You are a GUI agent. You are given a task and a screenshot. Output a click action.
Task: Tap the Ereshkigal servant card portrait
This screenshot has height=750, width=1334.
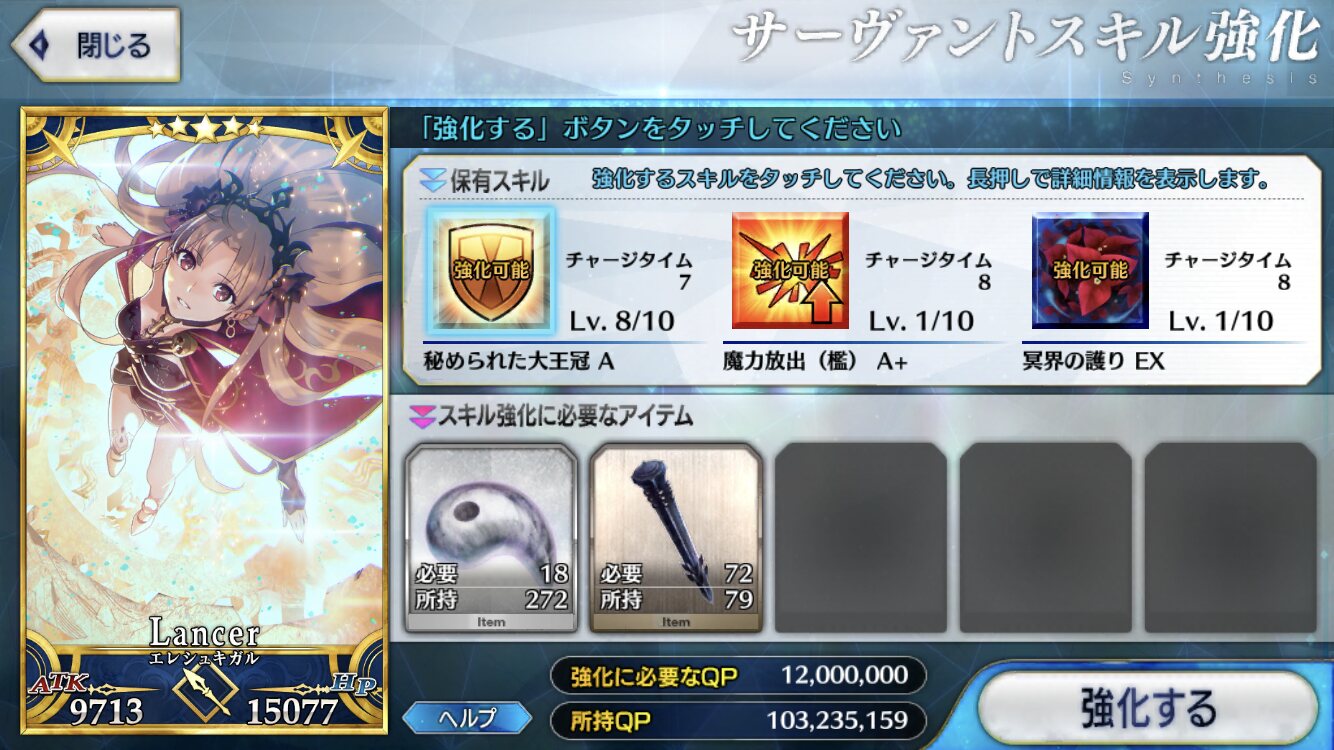click(x=204, y=420)
